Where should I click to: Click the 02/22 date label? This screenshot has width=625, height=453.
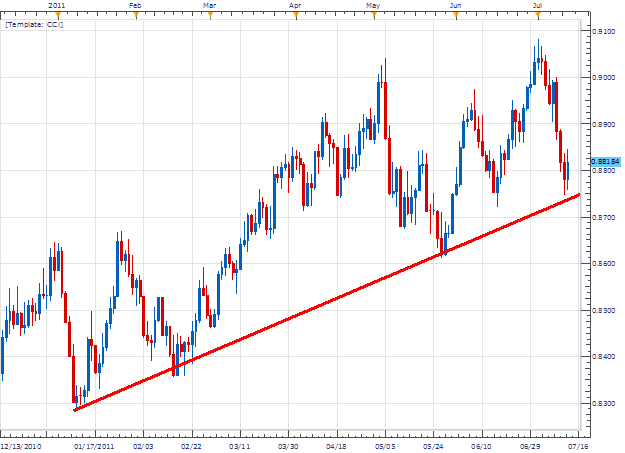point(191,446)
